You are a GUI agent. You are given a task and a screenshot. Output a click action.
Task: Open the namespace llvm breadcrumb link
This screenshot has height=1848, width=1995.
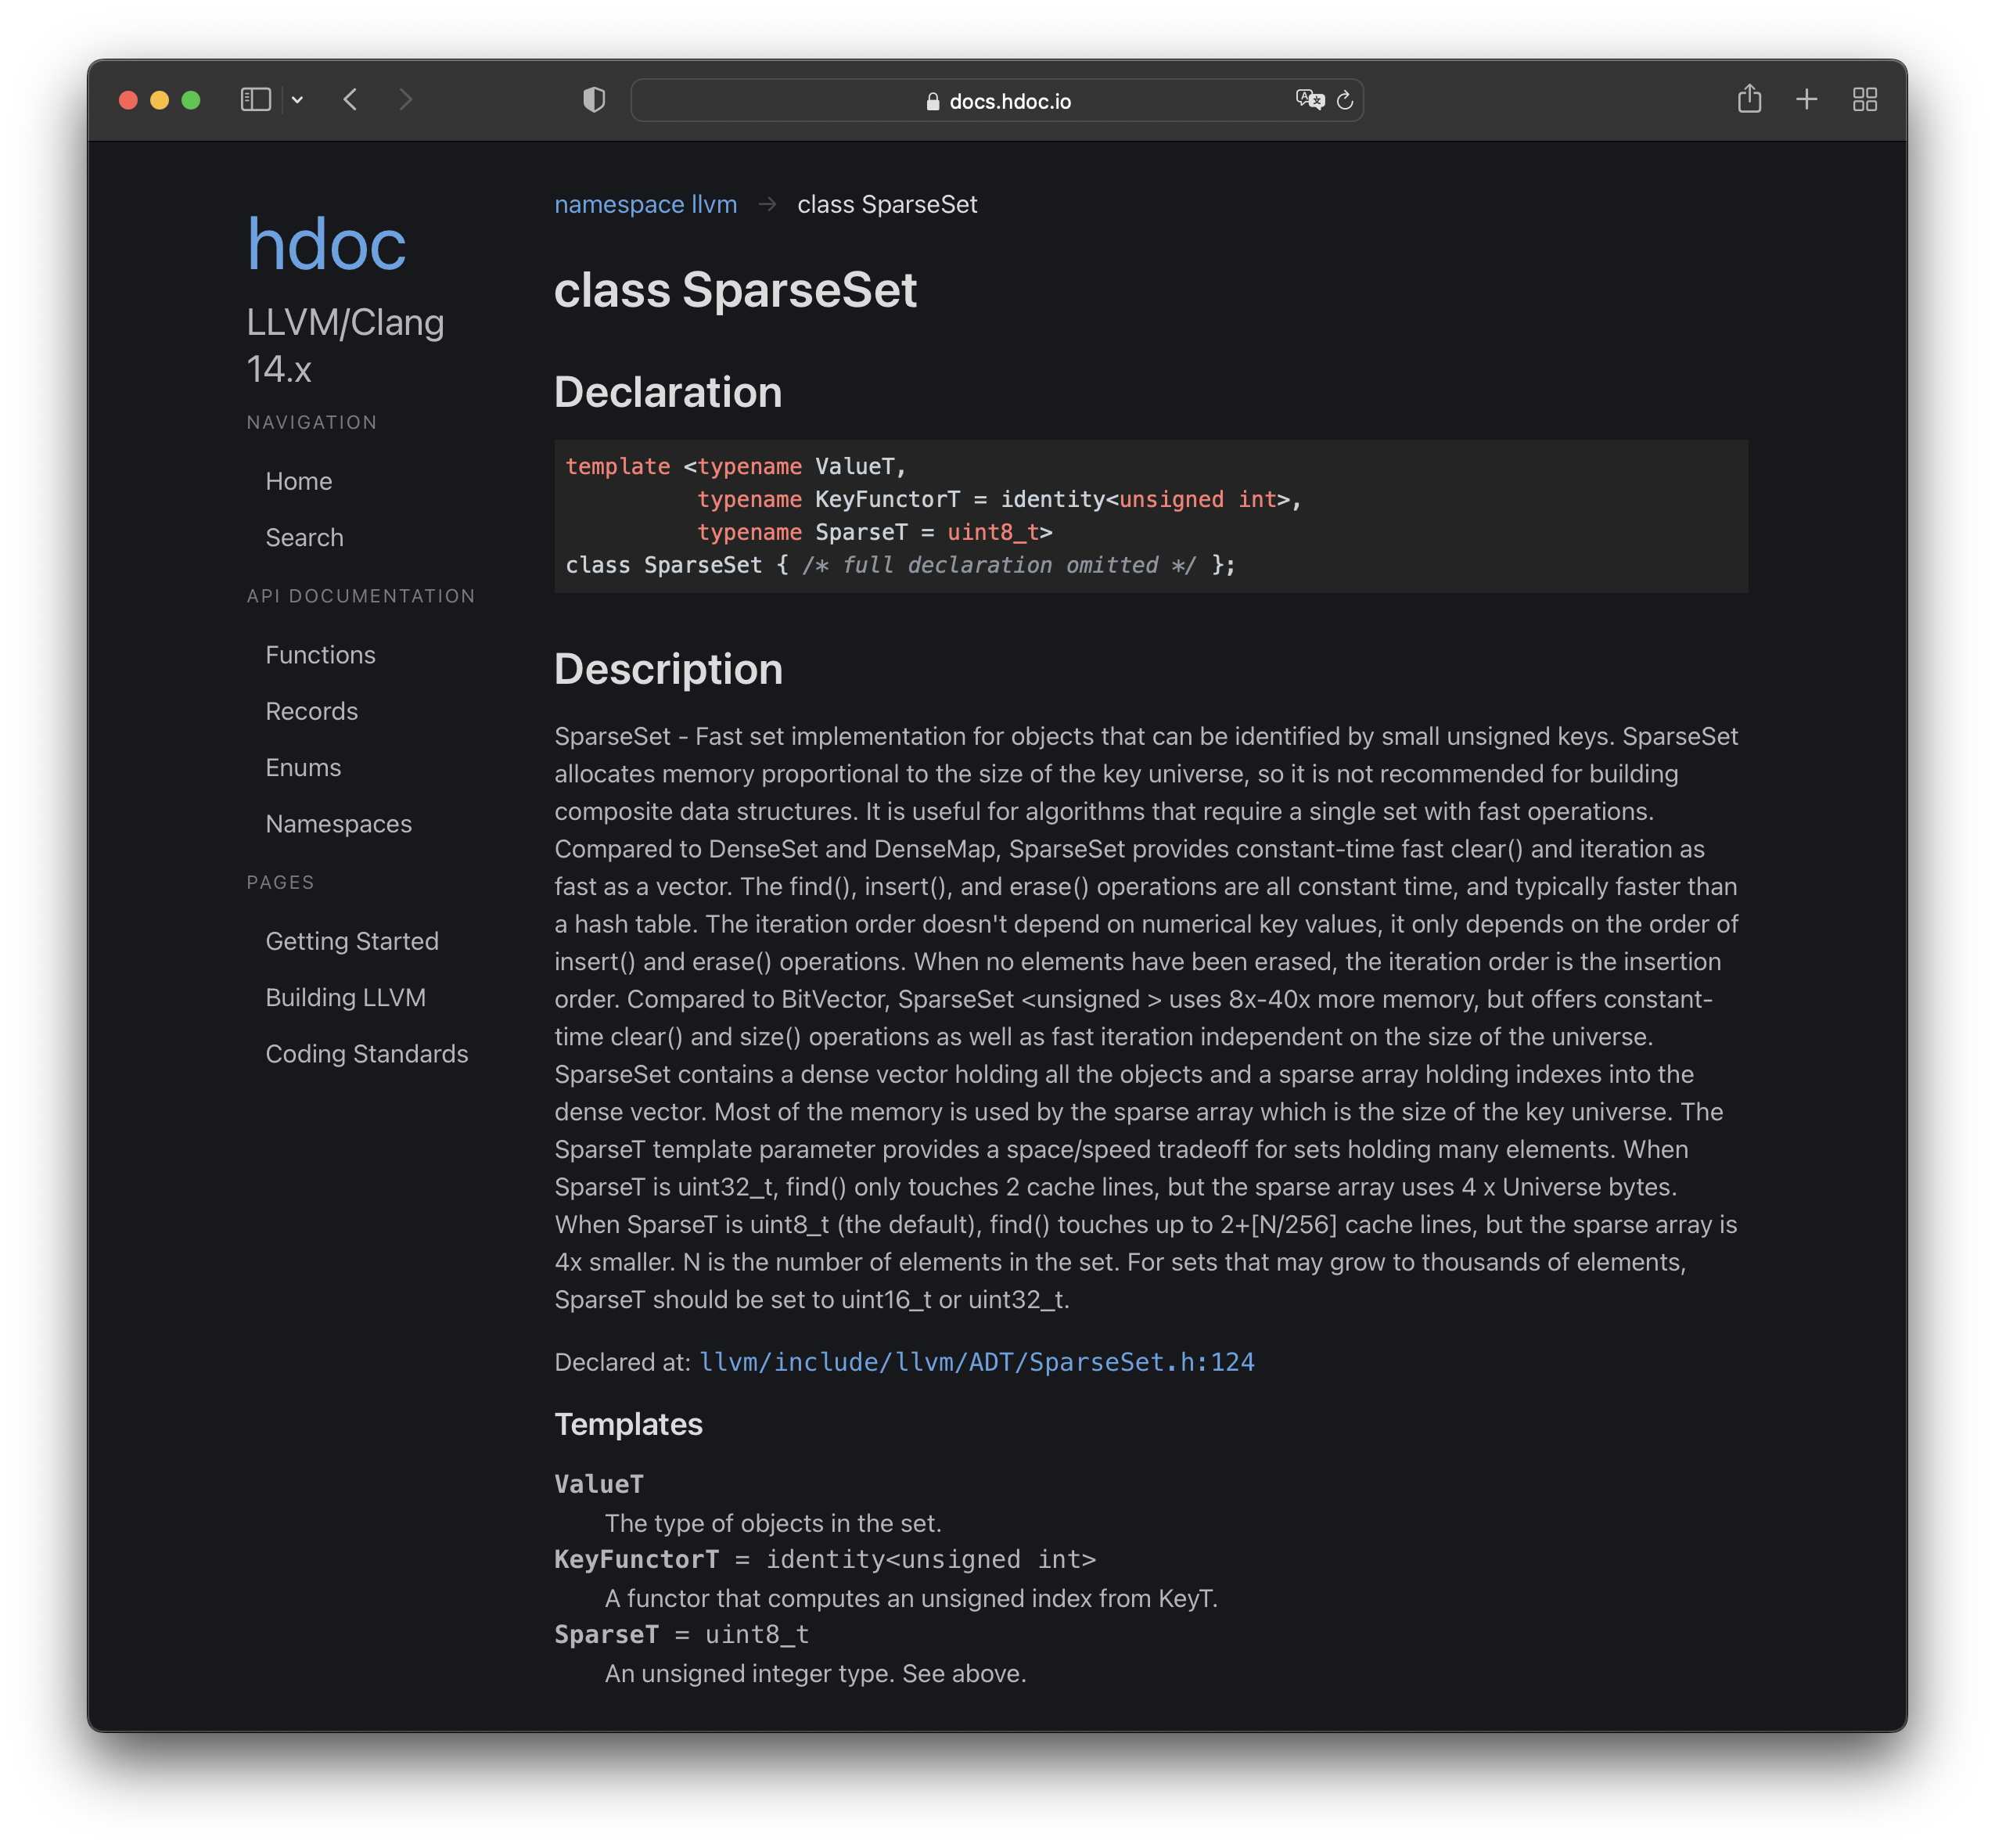click(646, 204)
